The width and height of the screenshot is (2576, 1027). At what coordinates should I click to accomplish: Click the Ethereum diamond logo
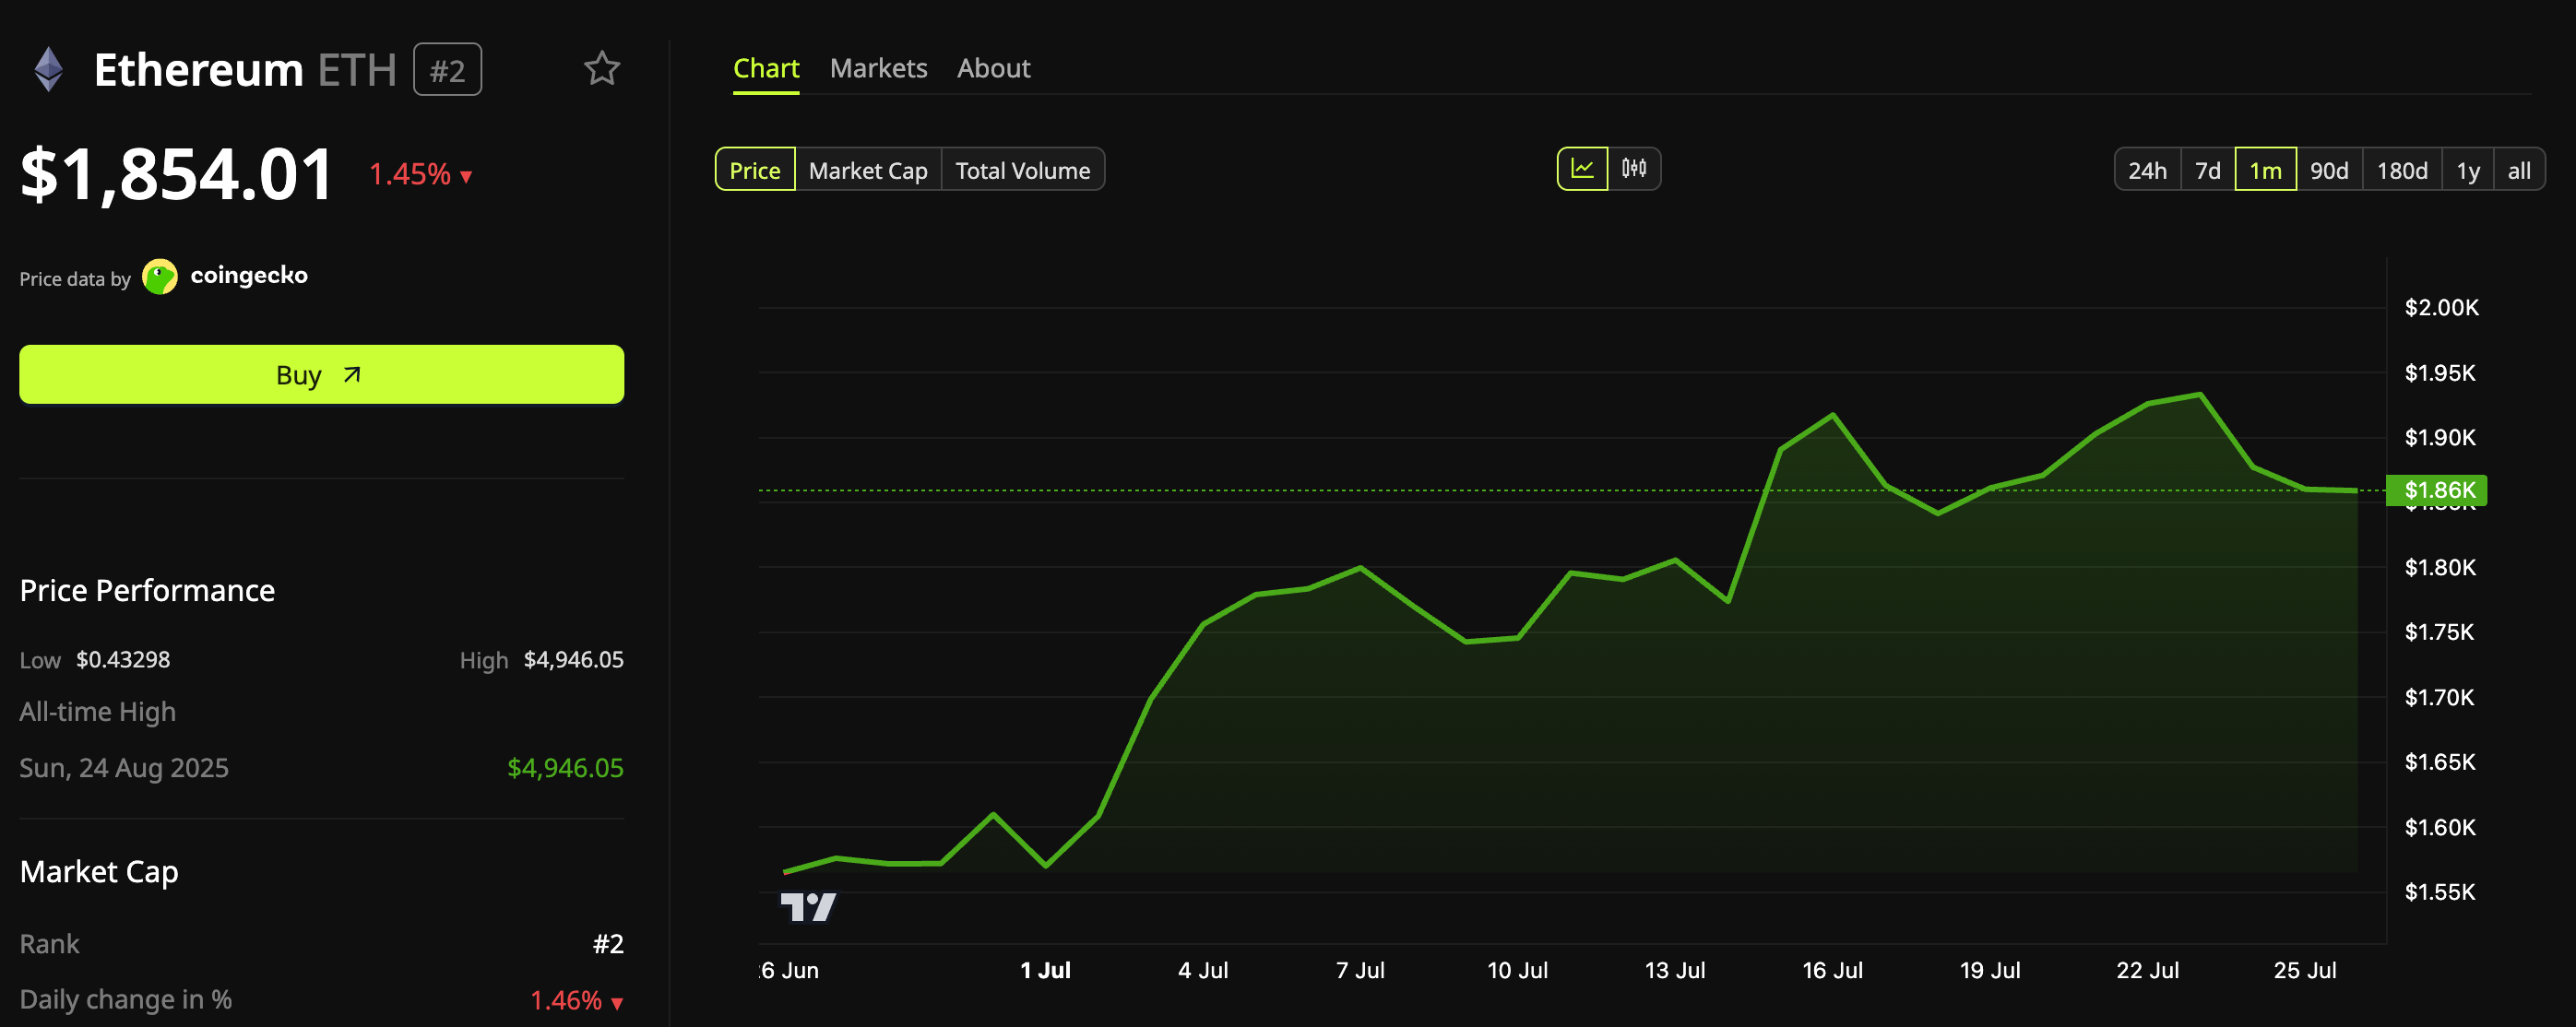(48, 70)
